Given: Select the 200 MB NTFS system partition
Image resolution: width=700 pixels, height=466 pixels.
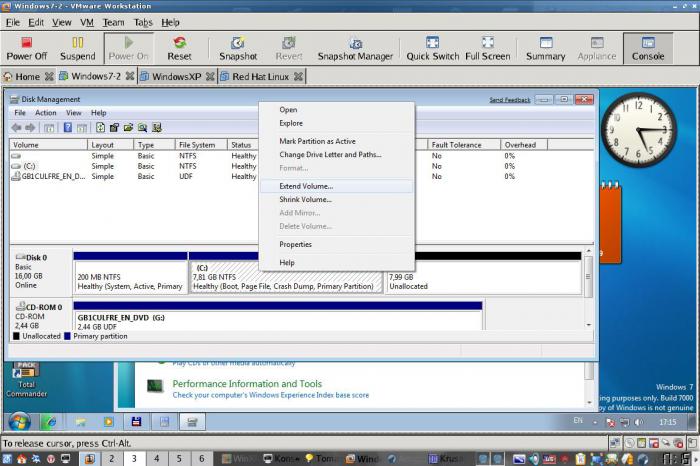Looking at the screenshot, I should tap(130, 273).
